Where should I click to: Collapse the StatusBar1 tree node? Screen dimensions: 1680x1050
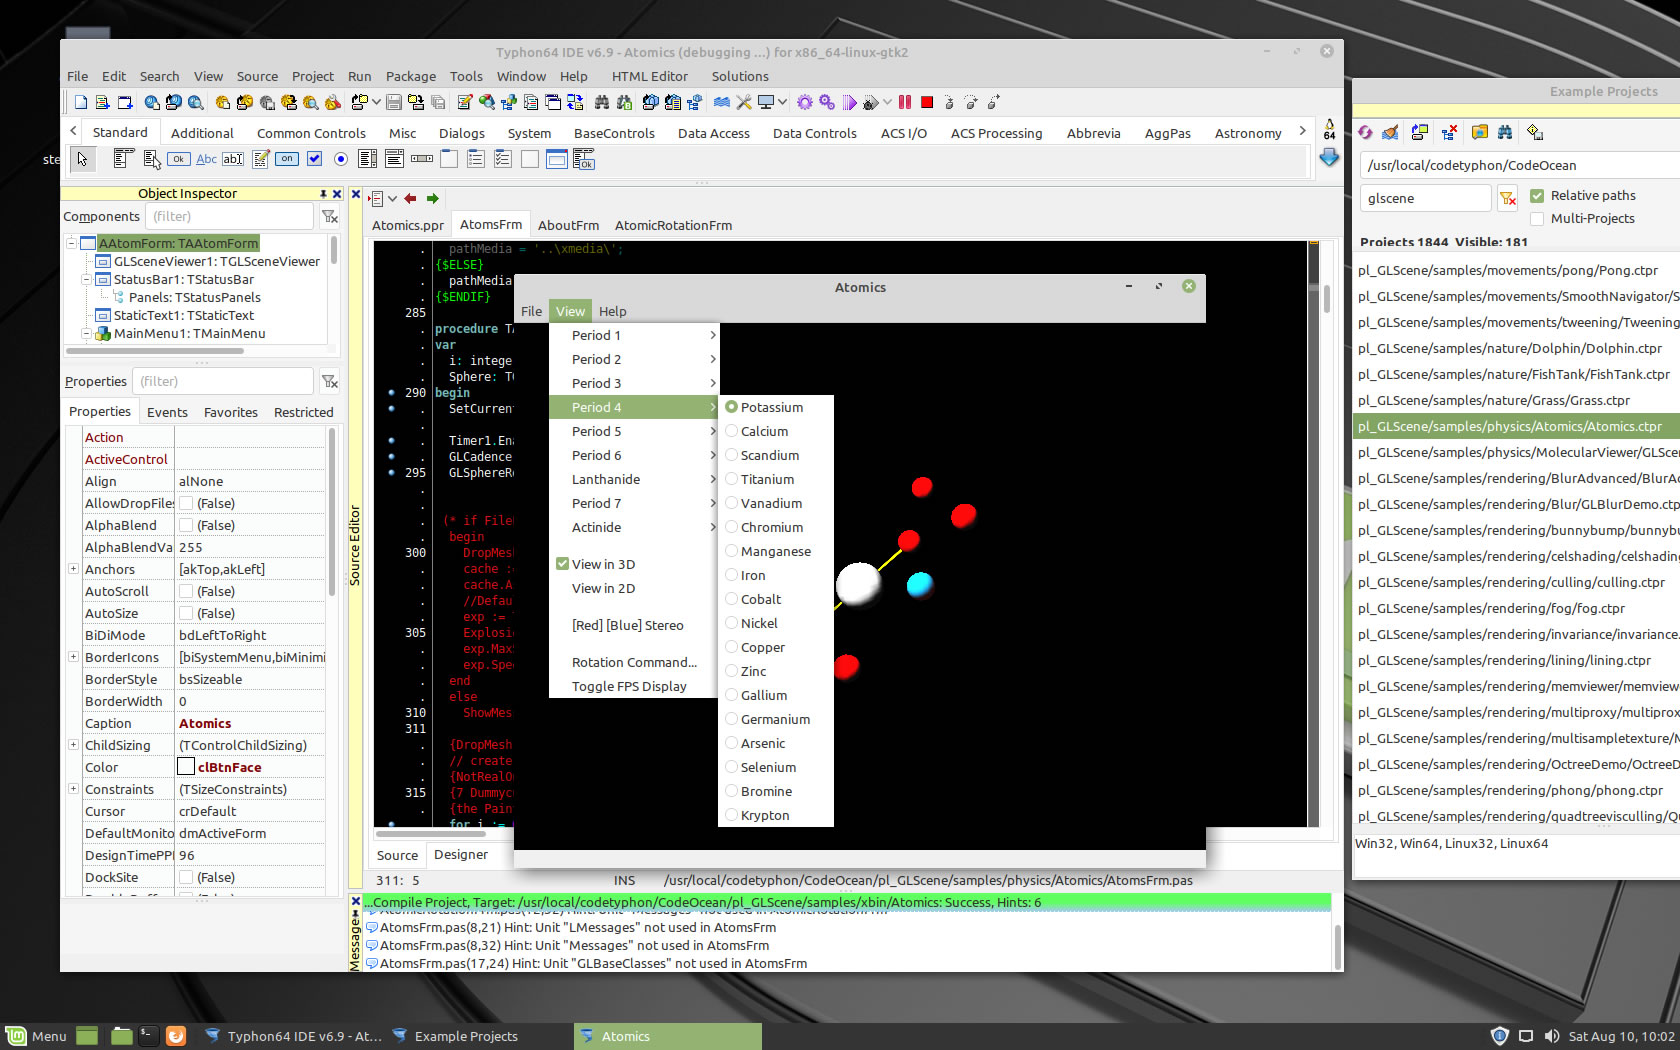pyautogui.click(x=87, y=279)
